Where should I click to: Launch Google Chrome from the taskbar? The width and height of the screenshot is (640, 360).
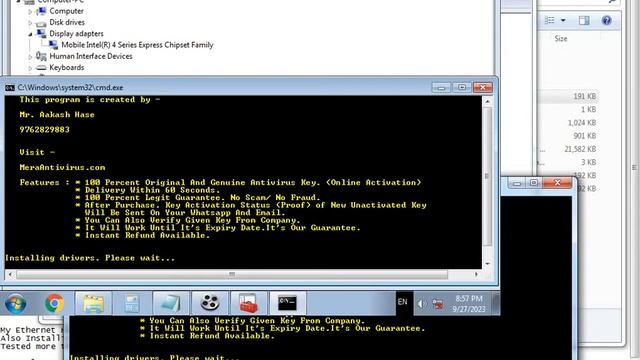[x=54, y=304]
